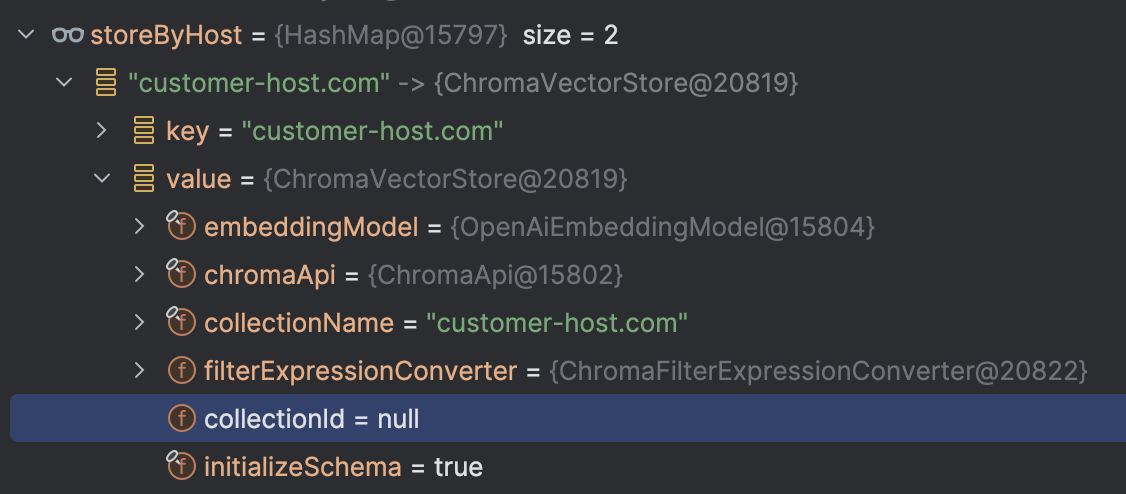Click the stacked icon next to value
Viewport: 1126px width, 494px height.
point(144,179)
